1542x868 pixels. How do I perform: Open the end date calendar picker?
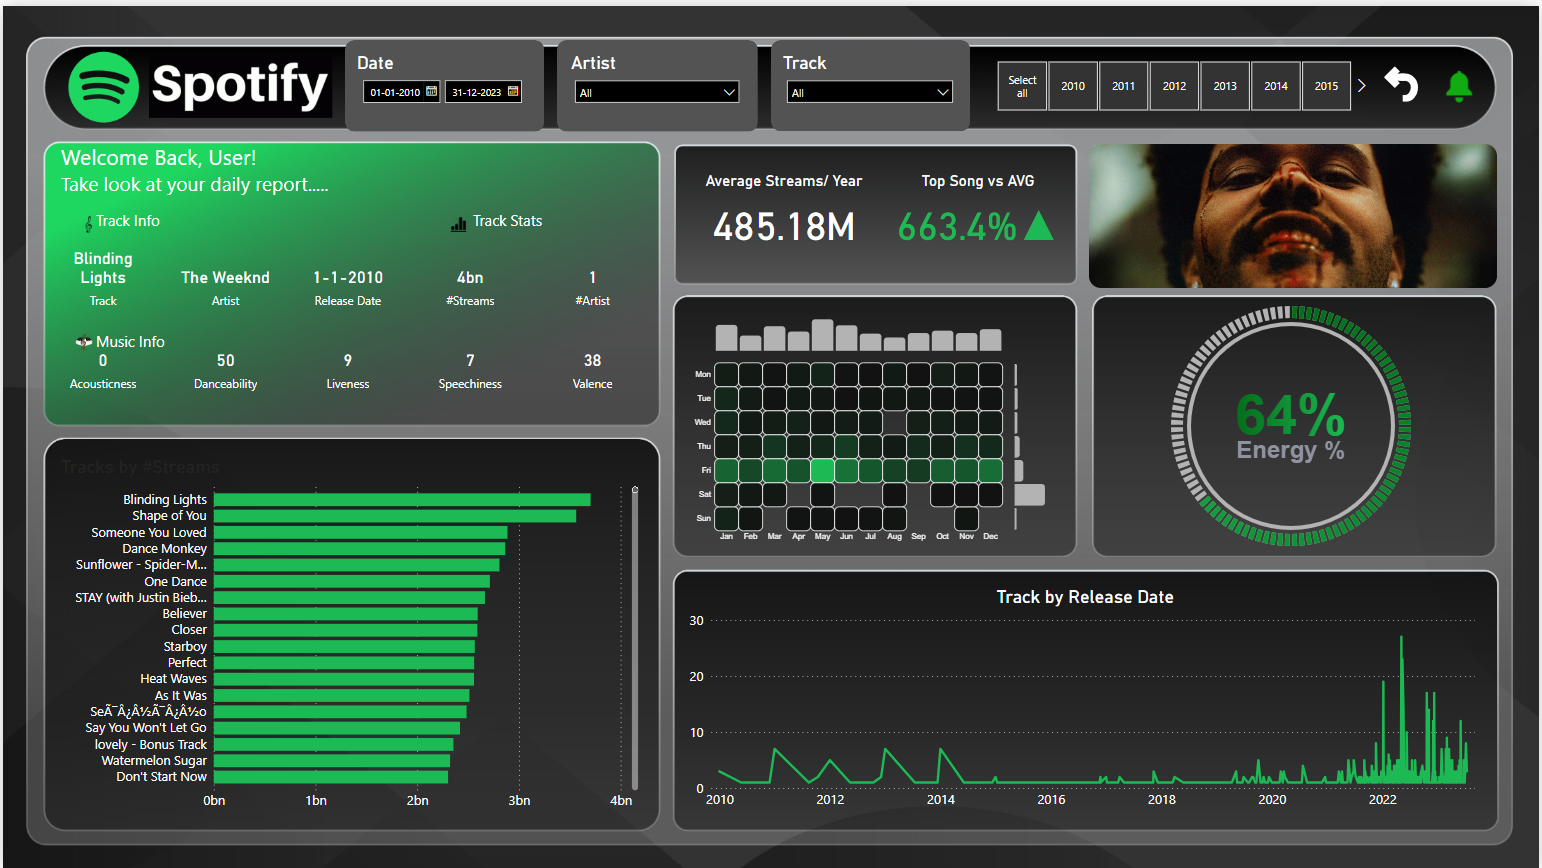pos(513,91)
